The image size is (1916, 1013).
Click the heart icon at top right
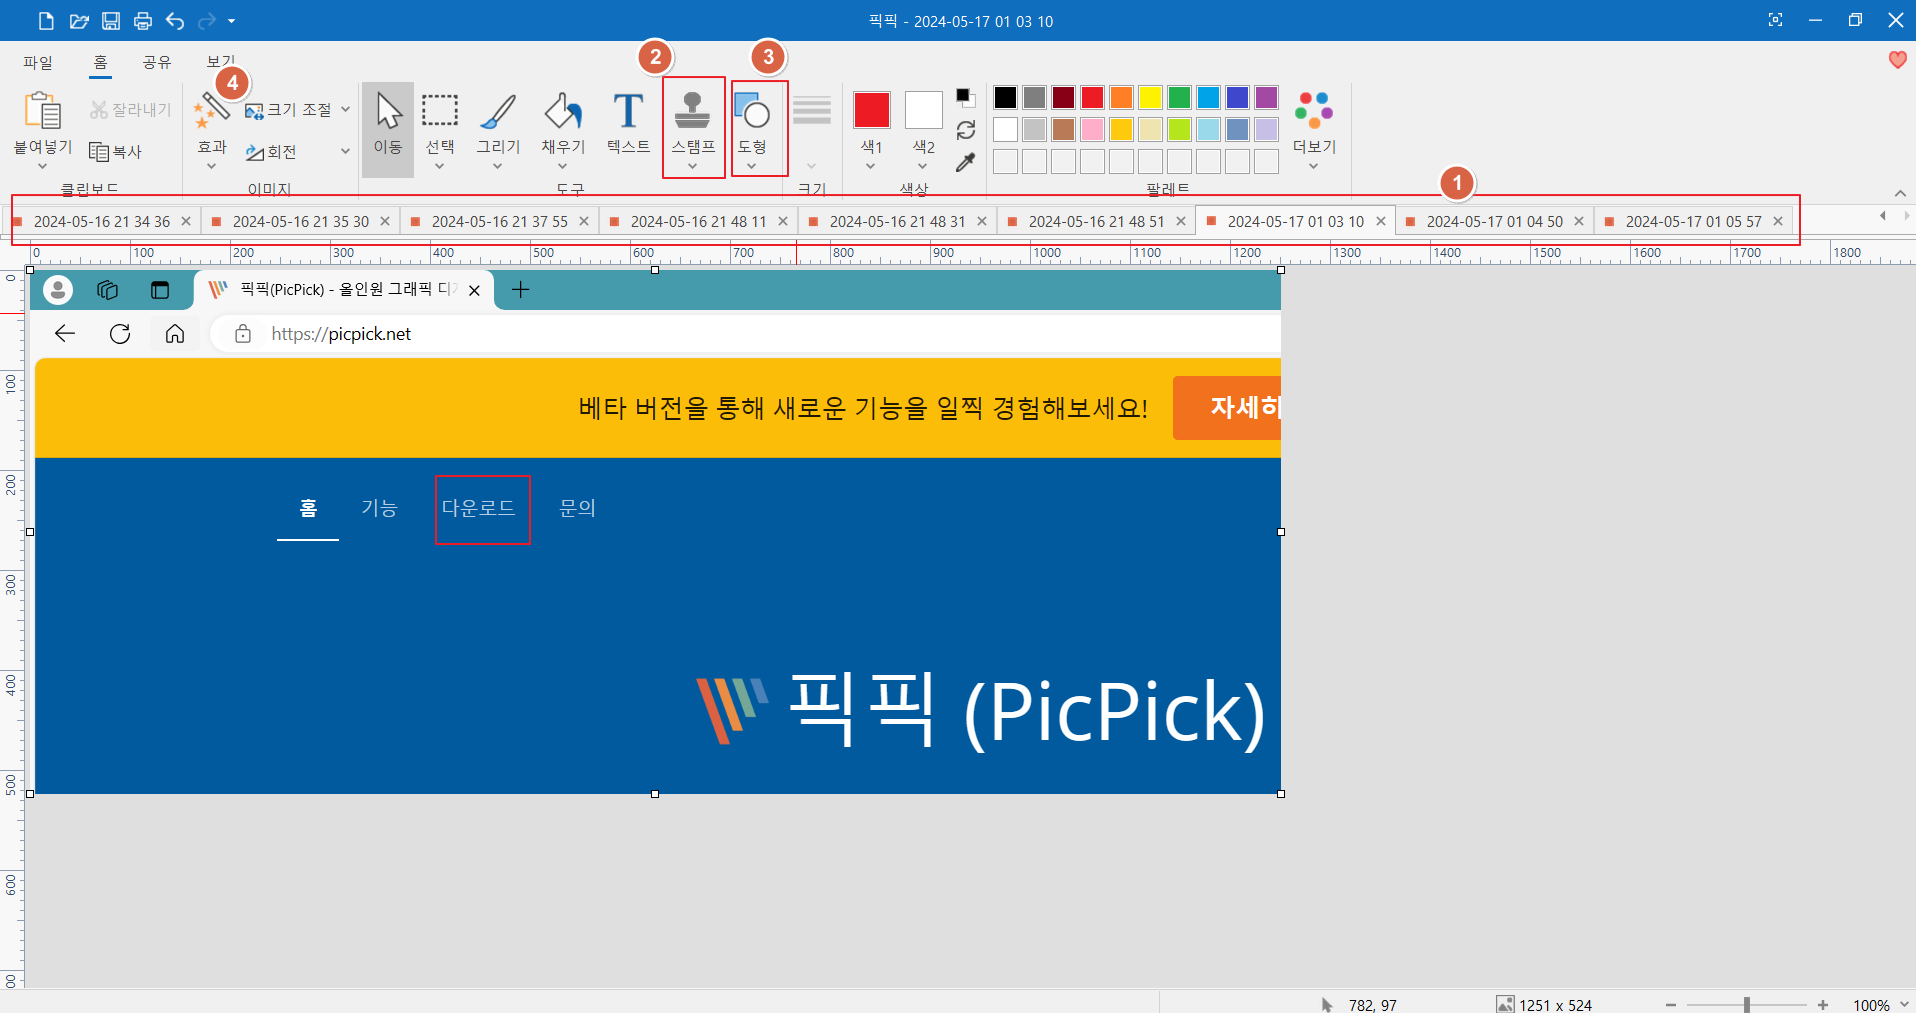(1897, 60)
